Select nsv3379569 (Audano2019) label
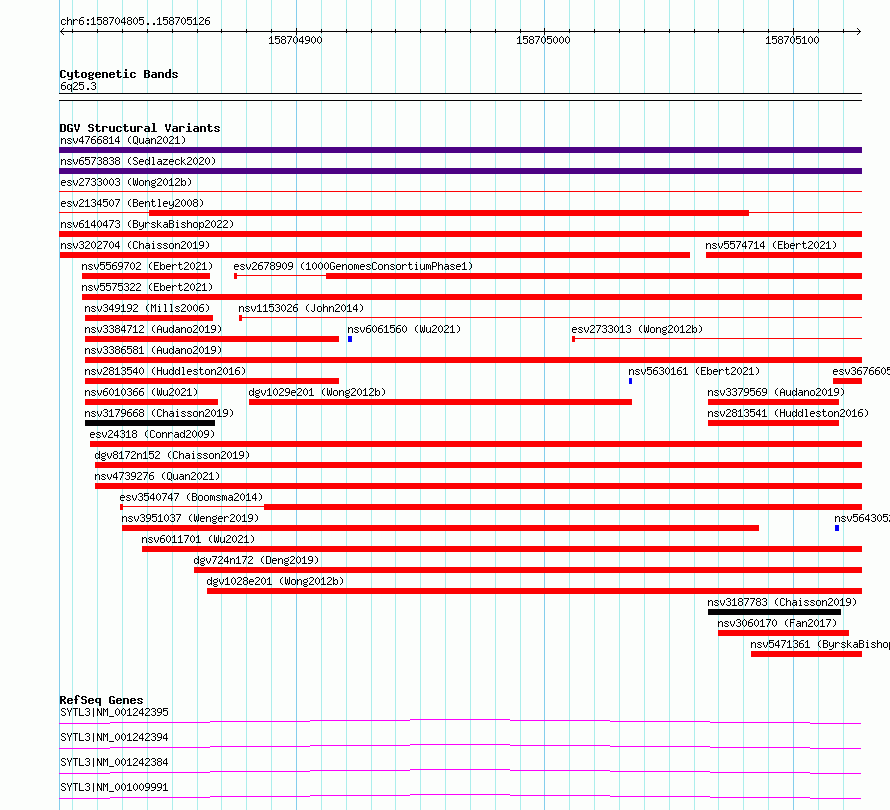The width and height of the screenshot is (890, 810). pos(776,392)
